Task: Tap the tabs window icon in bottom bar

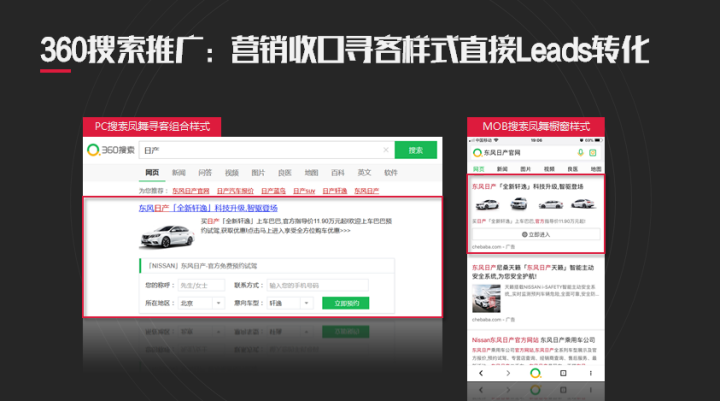Action: (x=563, y=373)
